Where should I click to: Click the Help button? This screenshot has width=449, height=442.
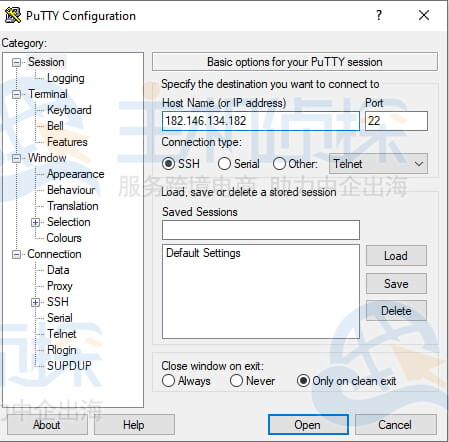pyautogui.click(x=134, y=425)
